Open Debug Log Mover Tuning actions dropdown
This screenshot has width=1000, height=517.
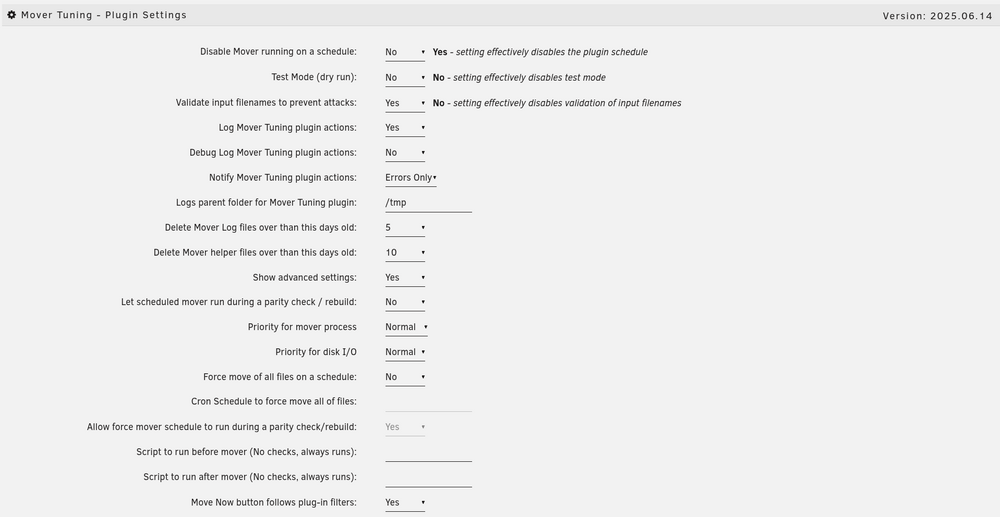405,153
